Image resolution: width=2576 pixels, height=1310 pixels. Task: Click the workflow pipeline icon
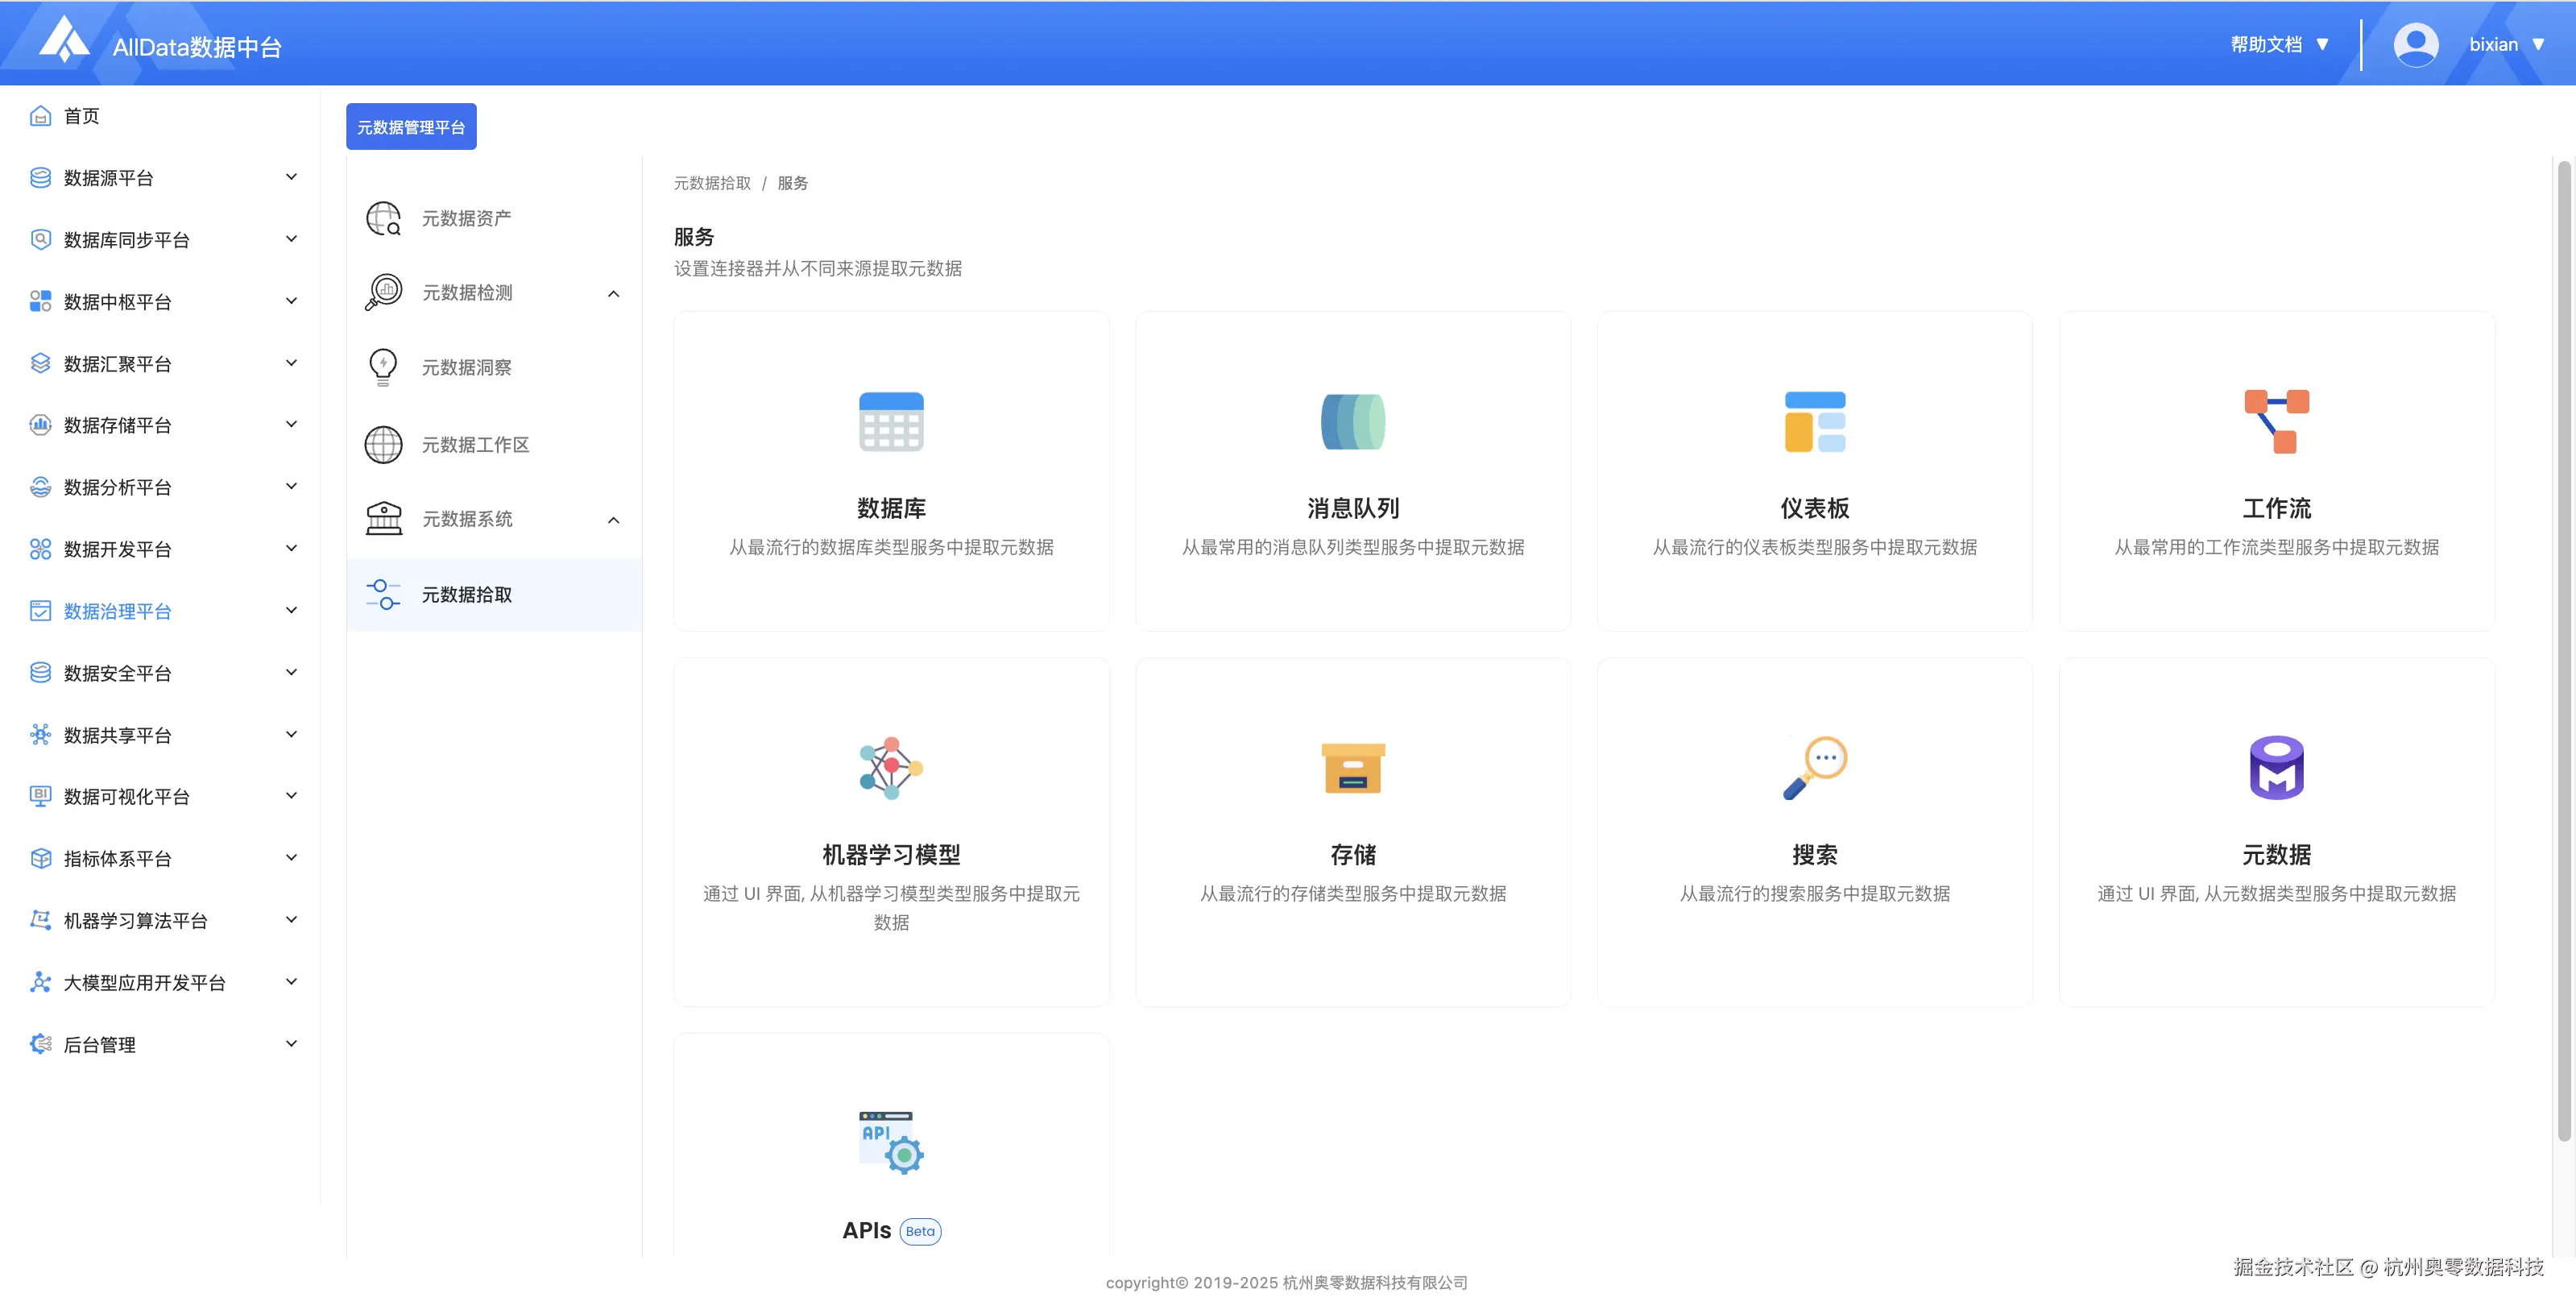click(2276, 421)
